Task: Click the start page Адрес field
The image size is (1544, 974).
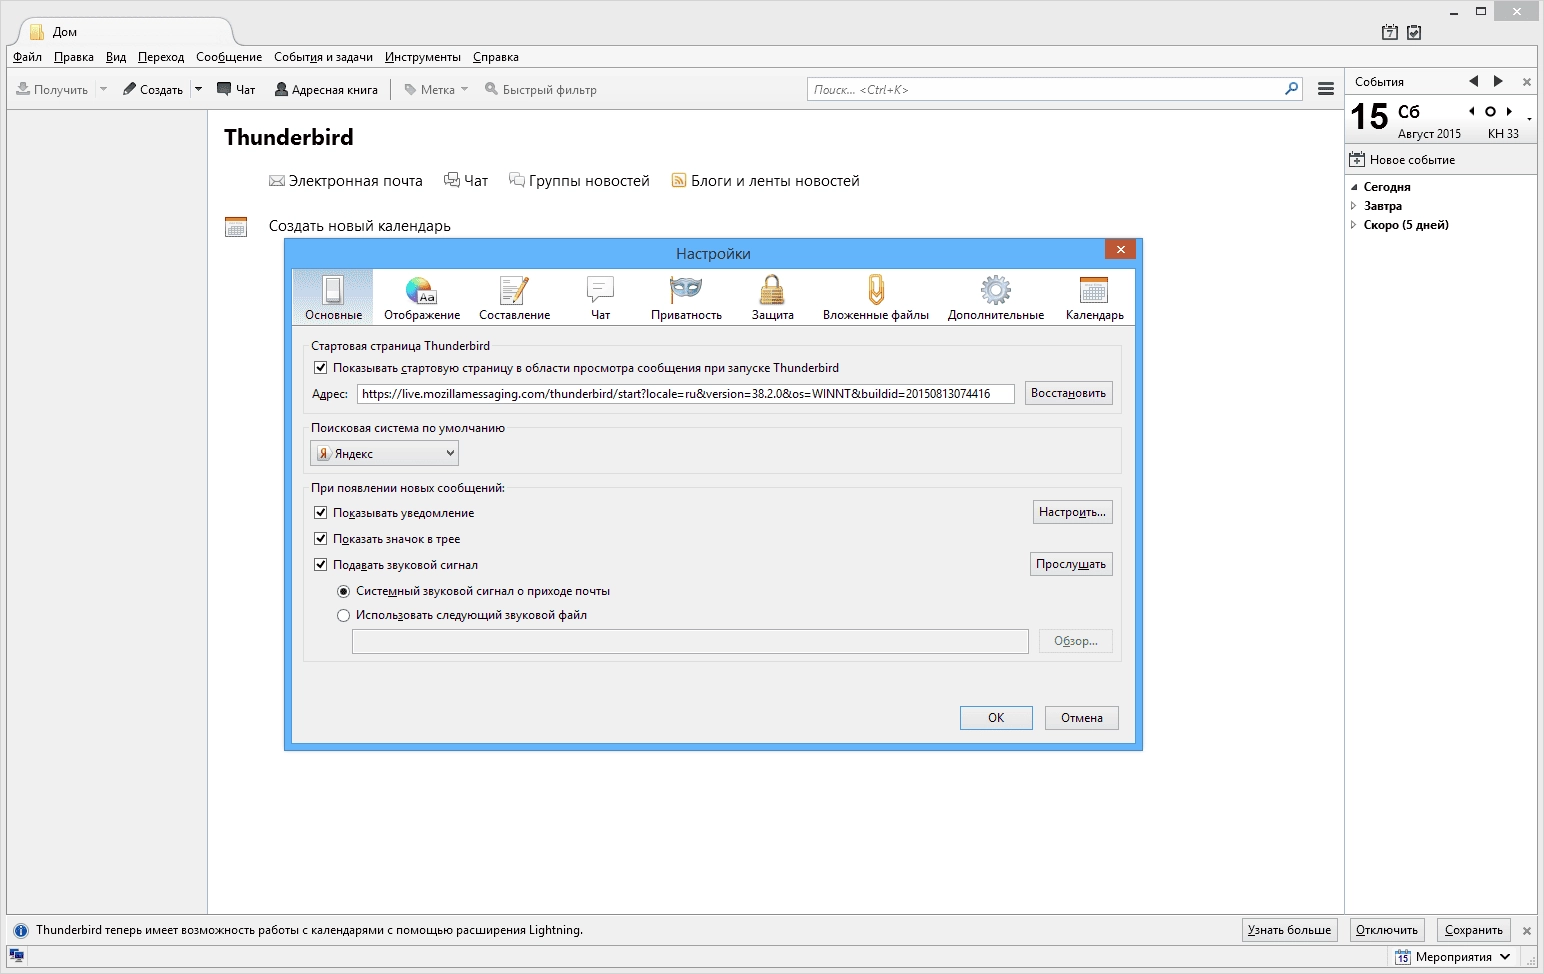Action: 686,394
